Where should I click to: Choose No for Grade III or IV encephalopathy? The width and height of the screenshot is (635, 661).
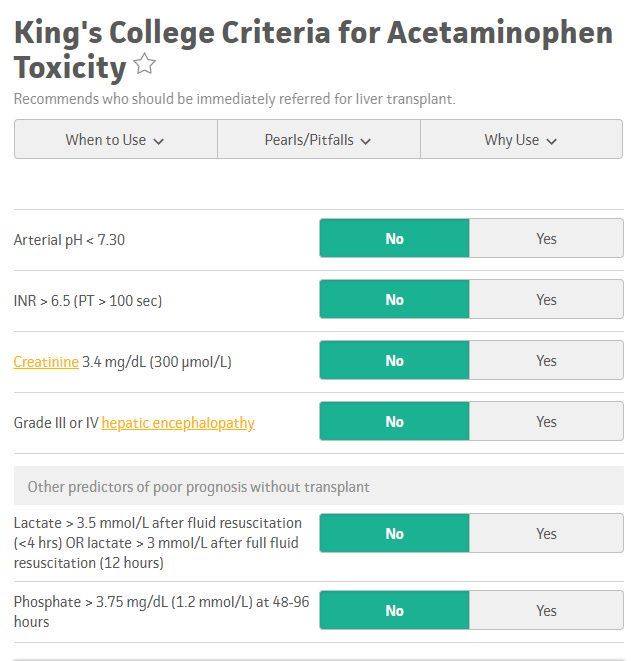point(394,421)
